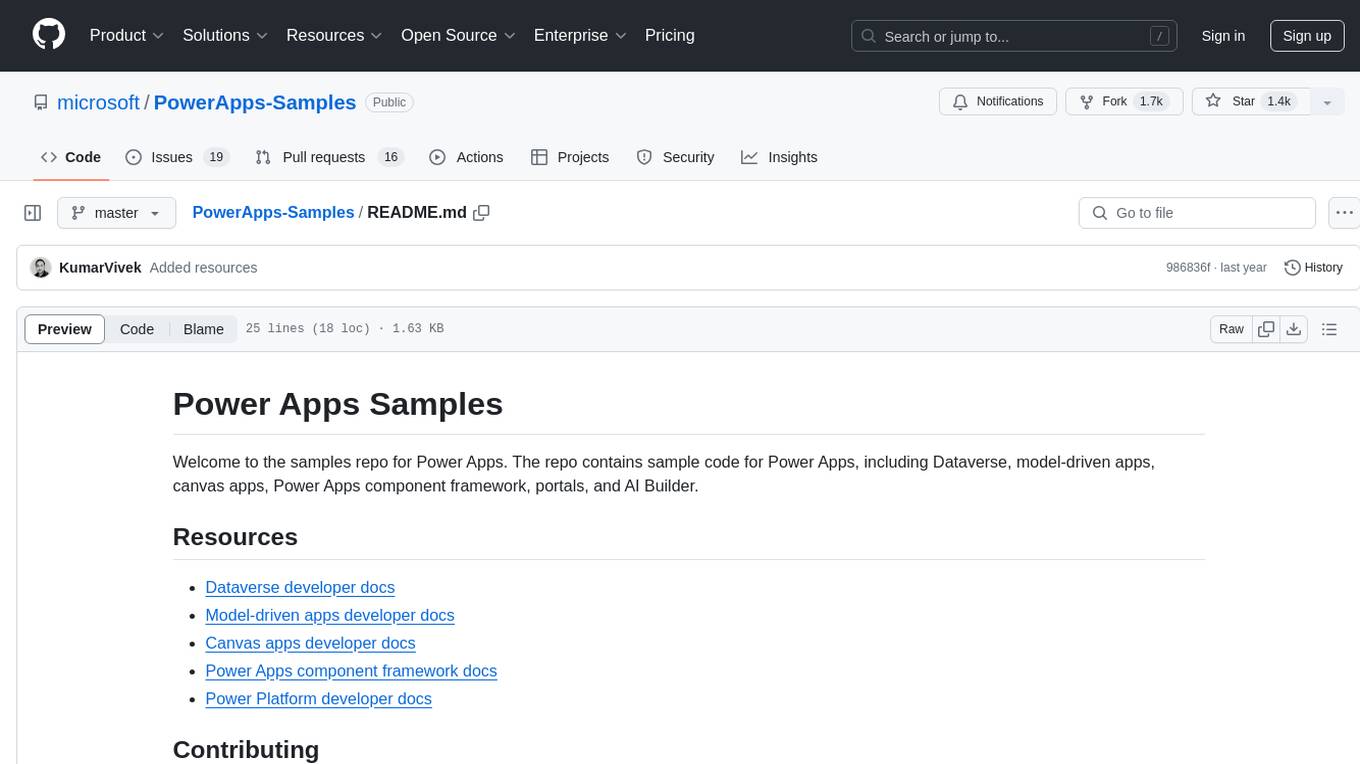
Task: Click the History clock icon
Action: click(x=1292, y=267)
